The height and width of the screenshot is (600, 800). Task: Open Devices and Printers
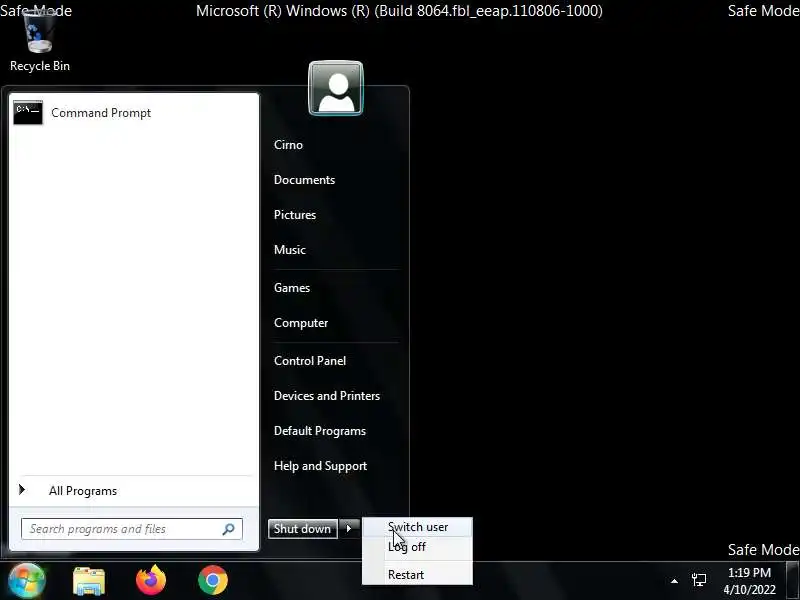(327, 396)
